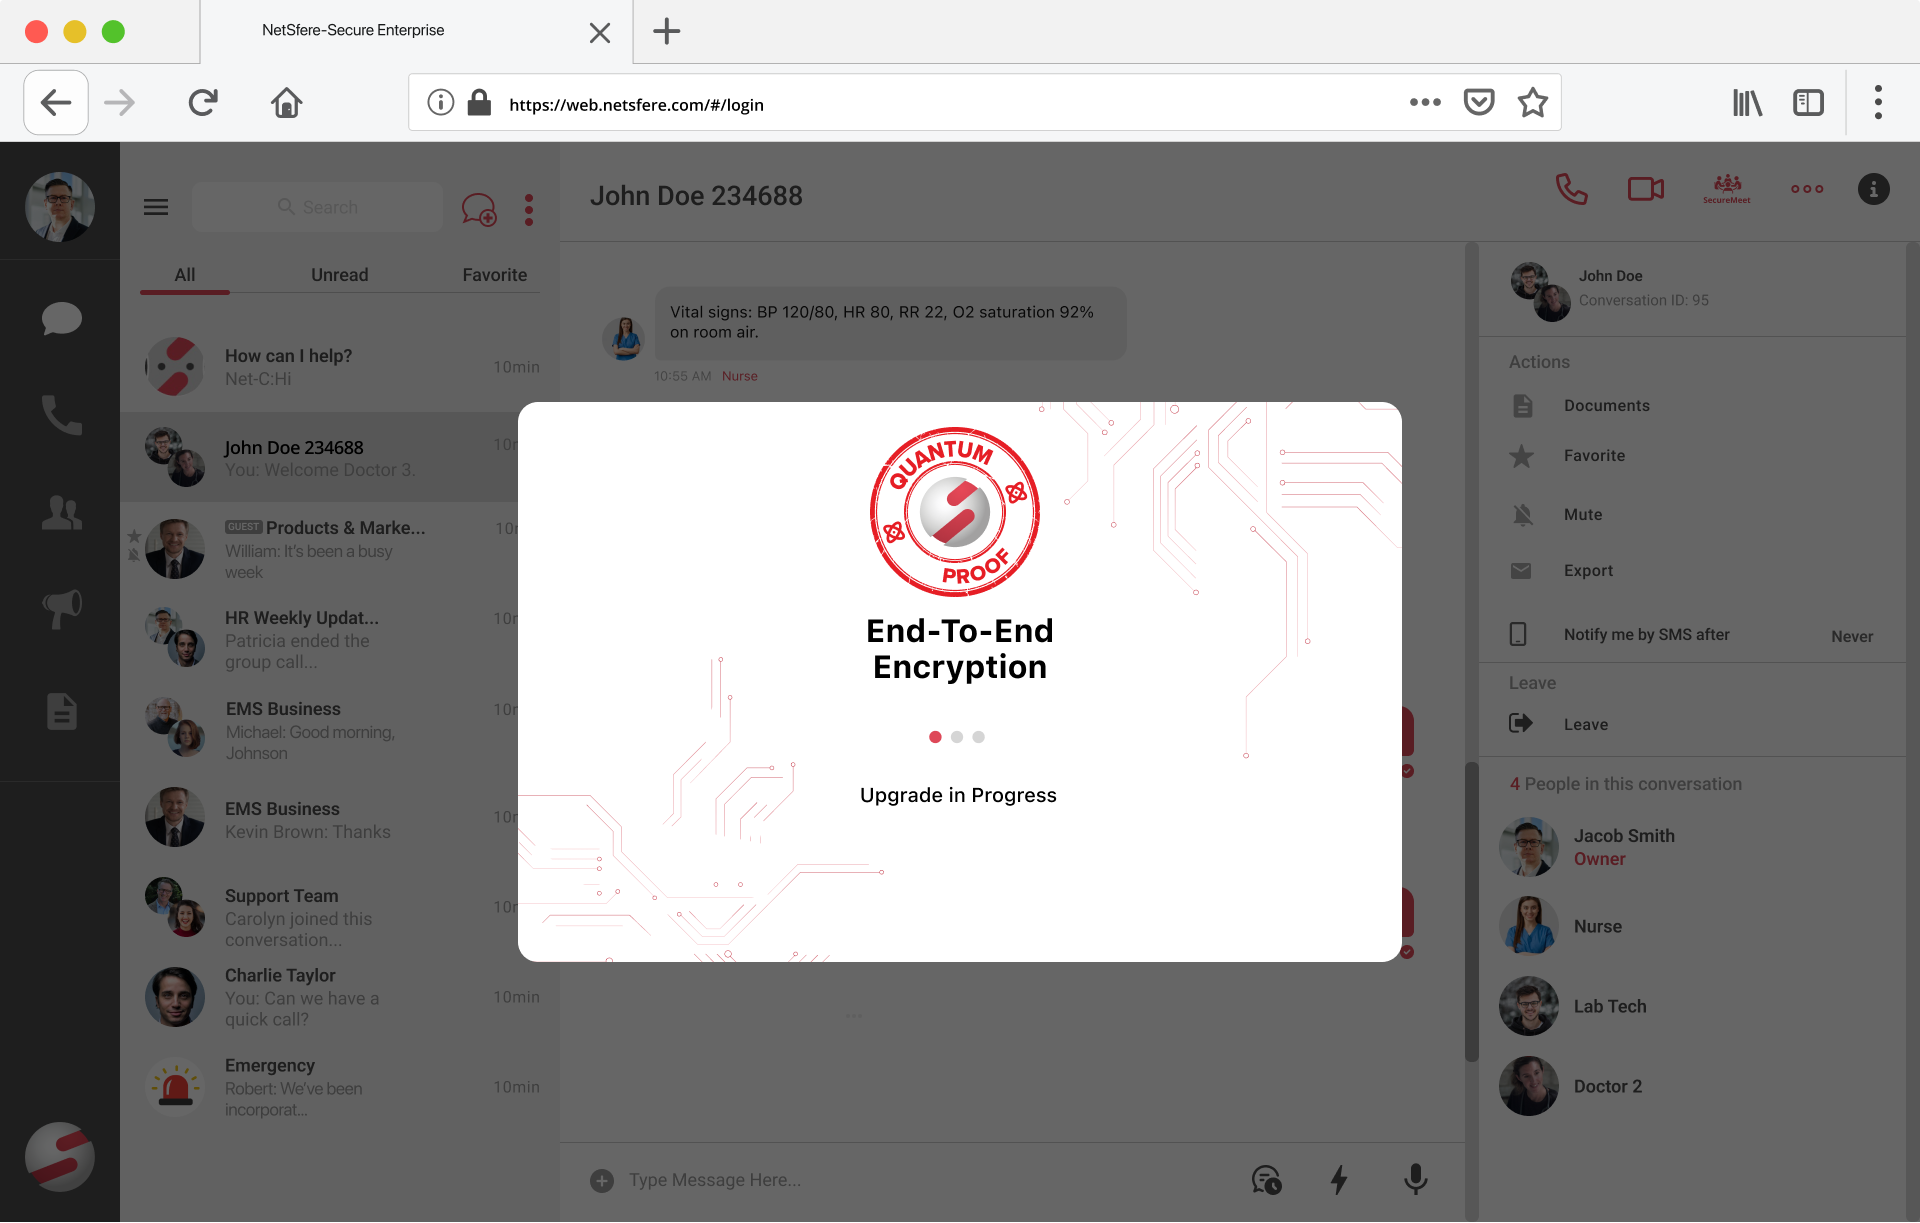The height and width of the screenshot is (1223, 1920).
Task: Open EMS Business chat from Kevin Brown
Action: click(x=320, y=819)
